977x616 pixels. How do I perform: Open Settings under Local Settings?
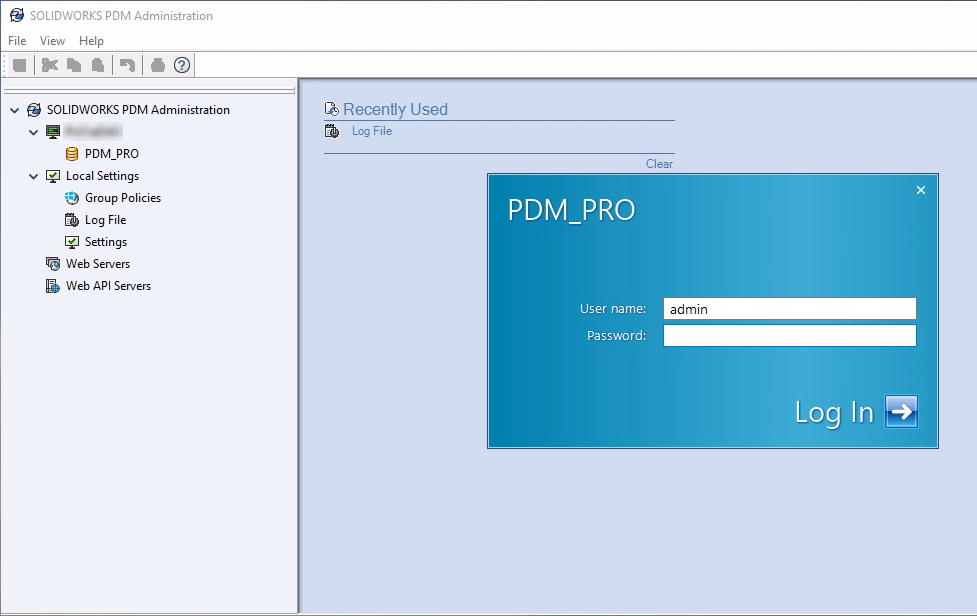coord(106,242)
